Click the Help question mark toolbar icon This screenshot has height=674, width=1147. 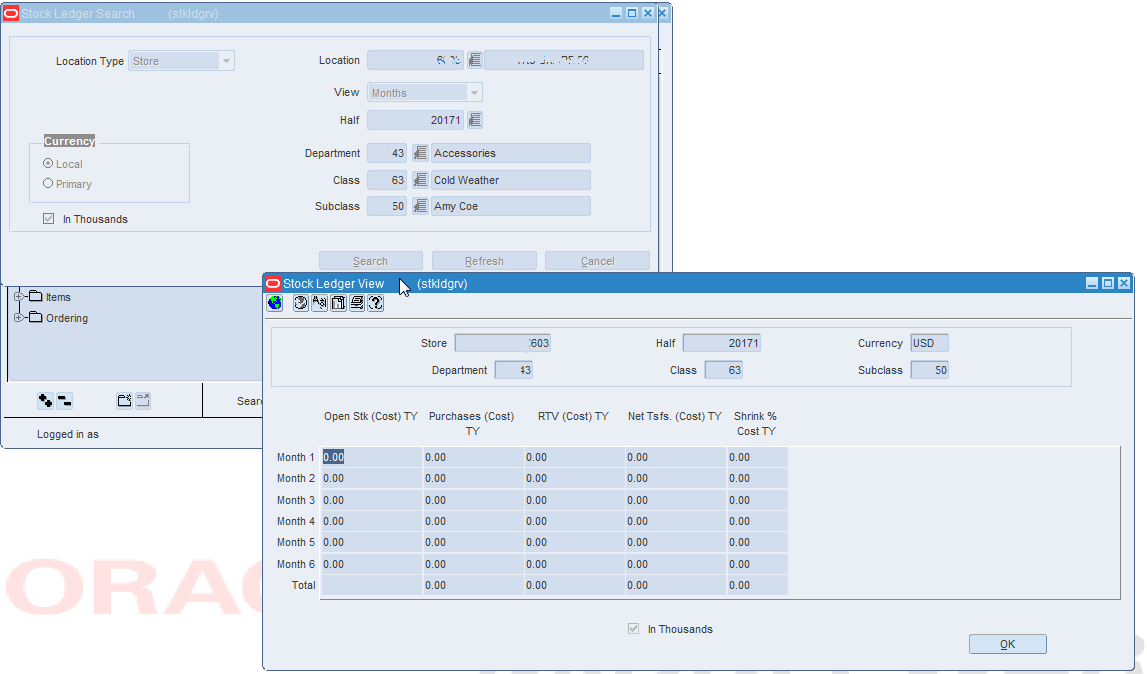[375, 303]
